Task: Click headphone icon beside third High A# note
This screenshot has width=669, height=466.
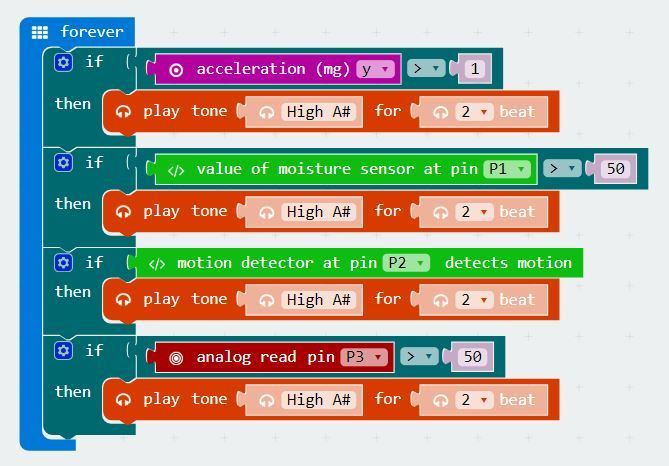Action: [x=267, y=300]
